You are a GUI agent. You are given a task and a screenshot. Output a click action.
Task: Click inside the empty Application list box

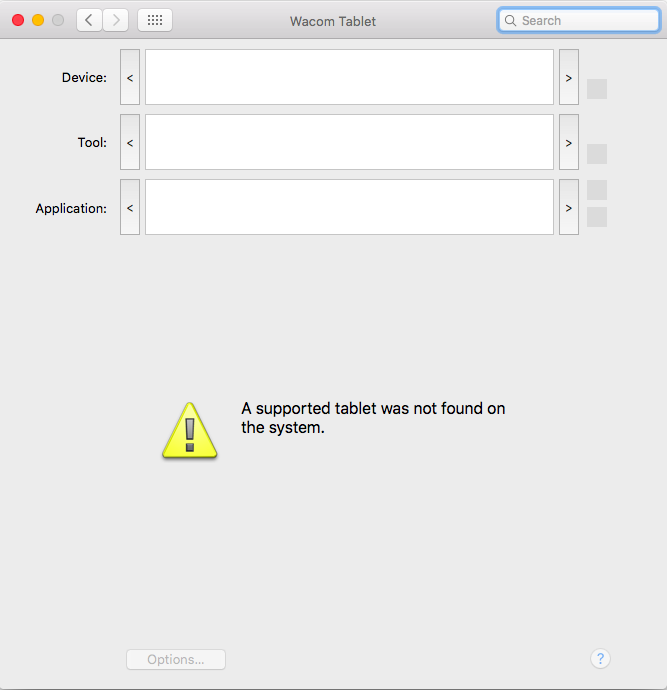pyautogui.click(x=349, y=207)
